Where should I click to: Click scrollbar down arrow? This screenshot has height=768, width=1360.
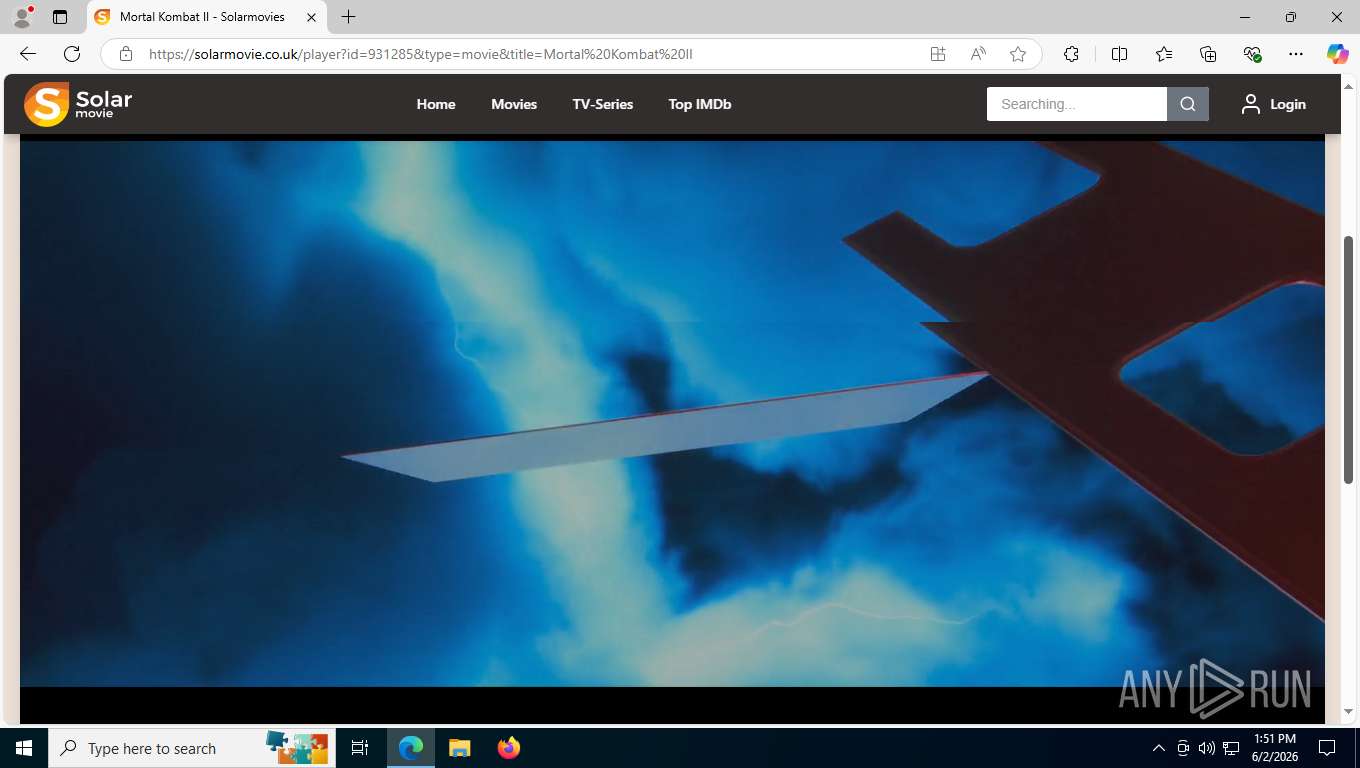(x=1349, y=712)
